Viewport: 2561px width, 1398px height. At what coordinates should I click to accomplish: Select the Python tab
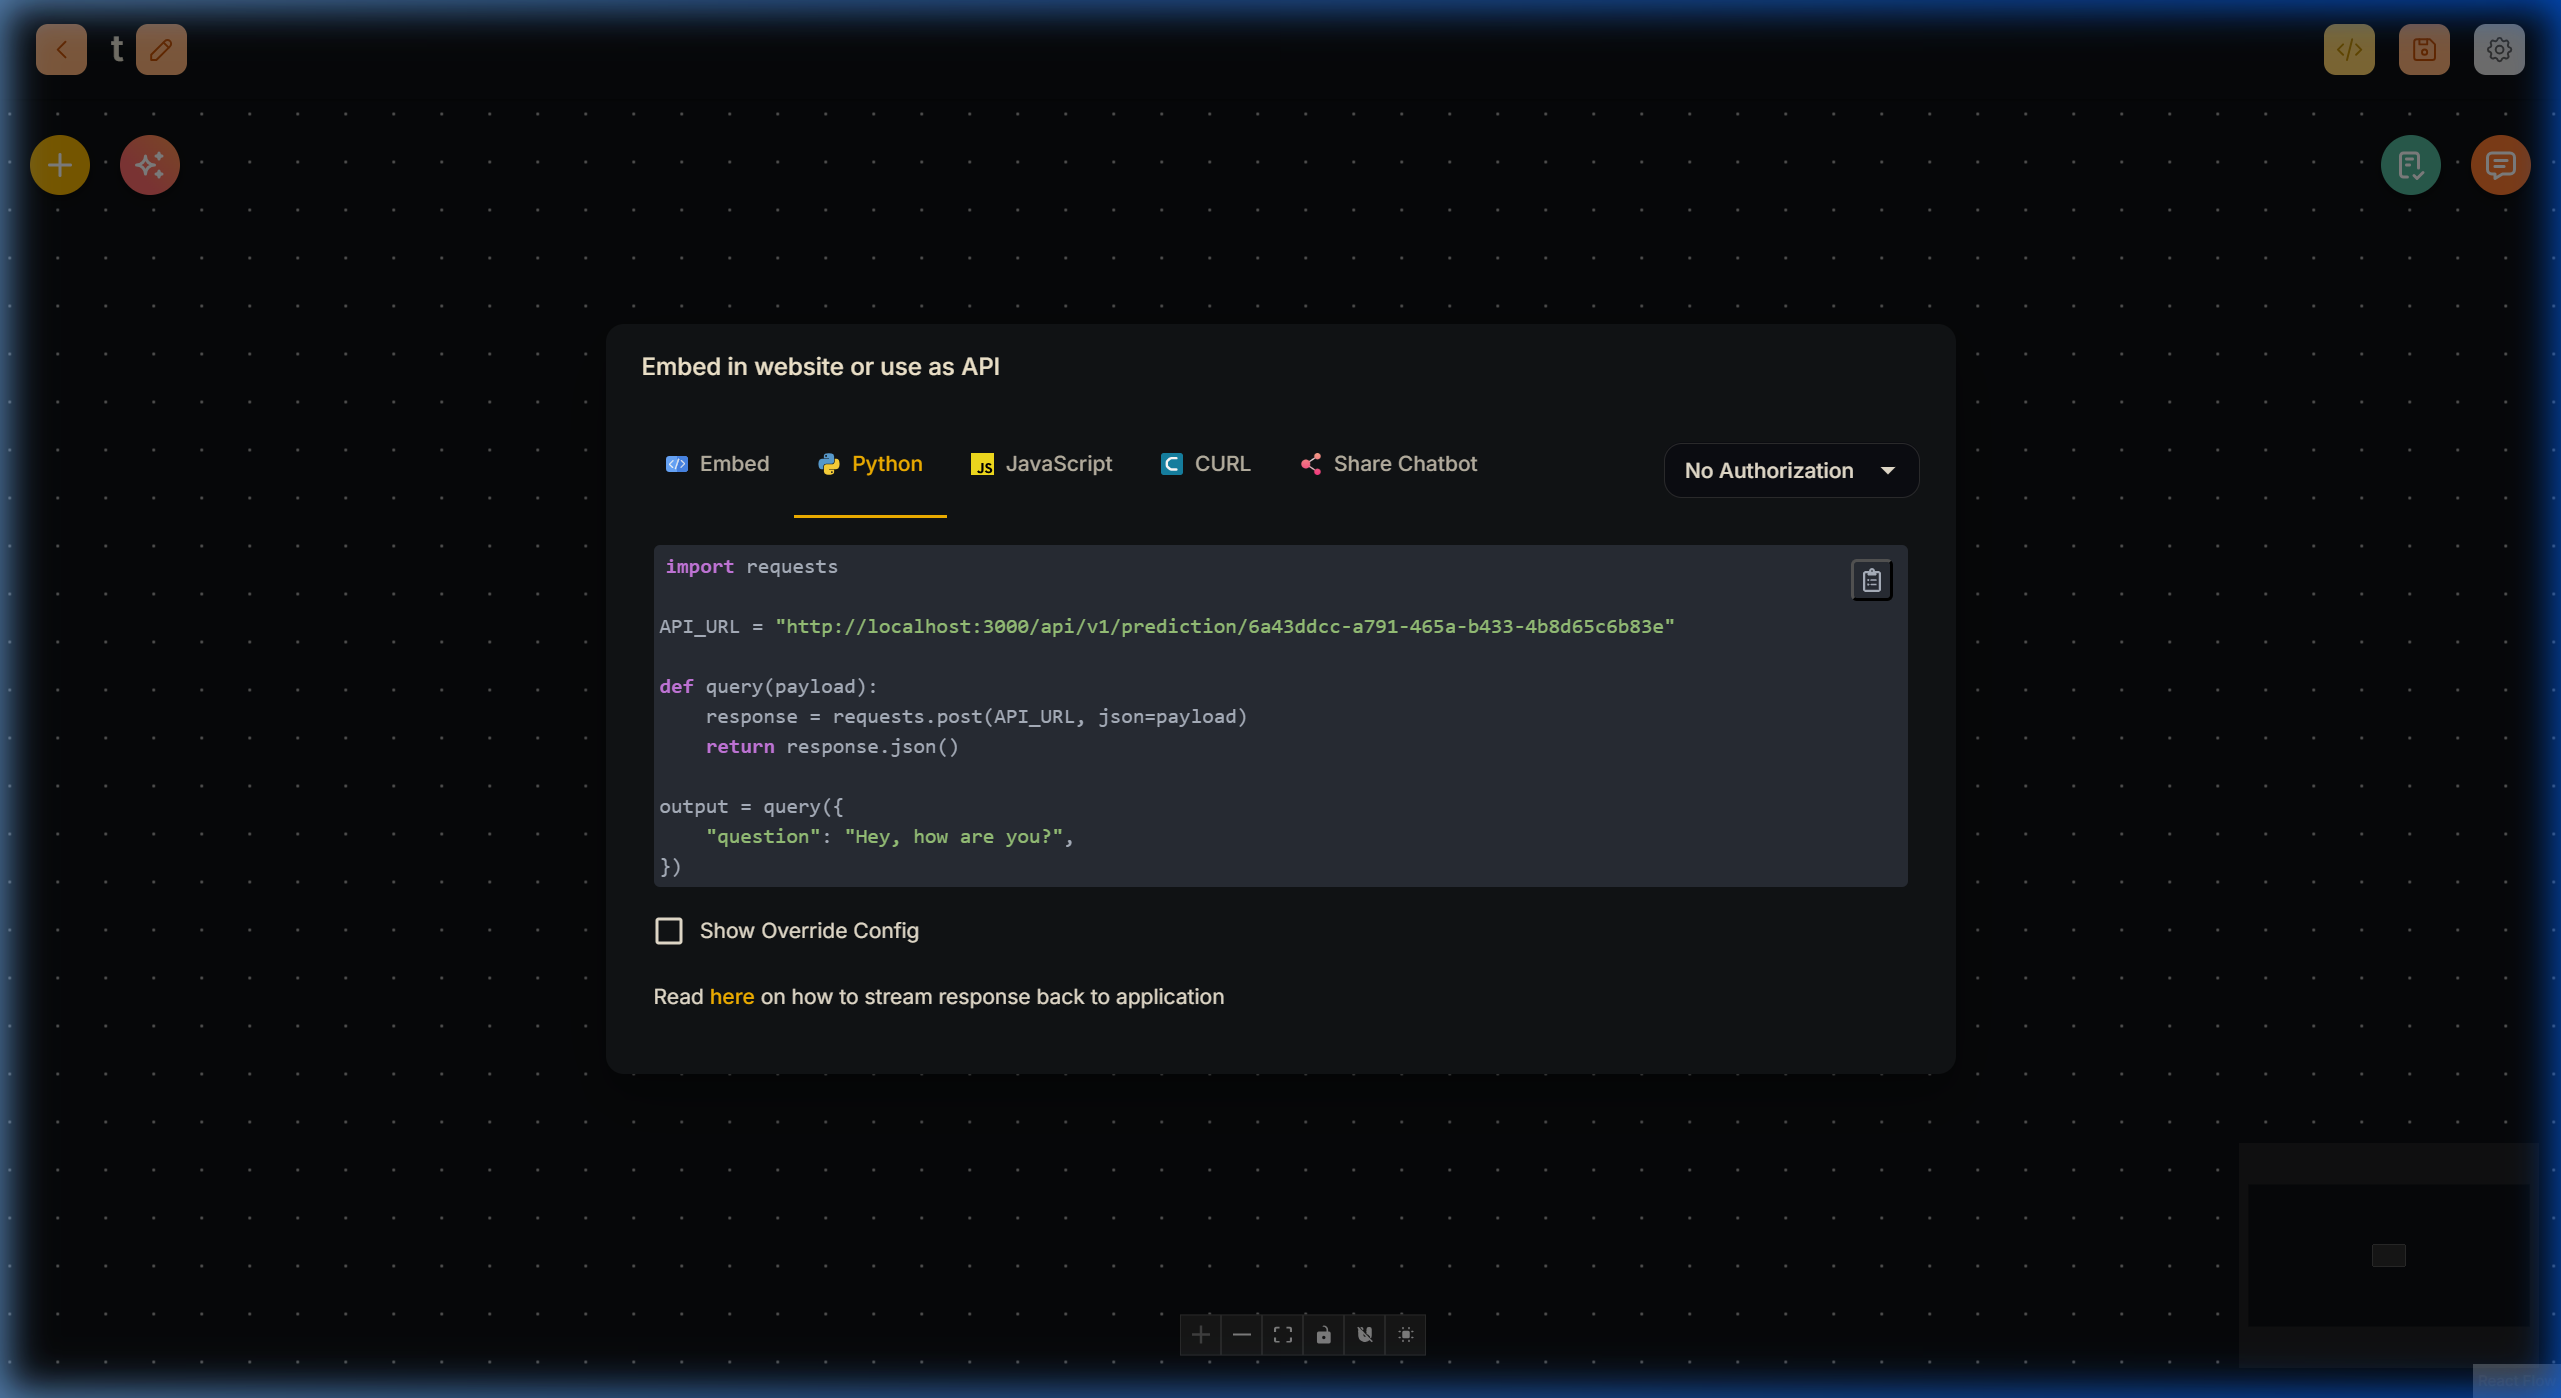point(870,464)
